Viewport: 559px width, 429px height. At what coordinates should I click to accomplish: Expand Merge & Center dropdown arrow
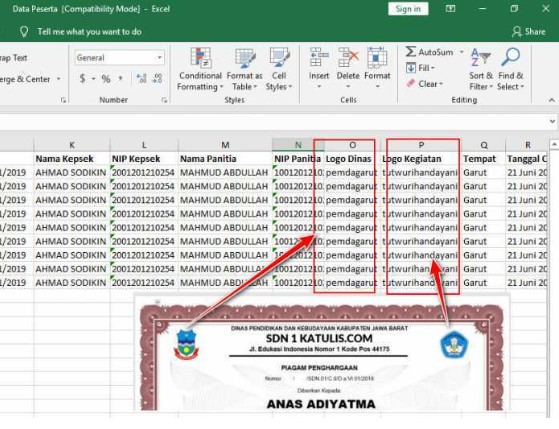(x=59, y=79)
